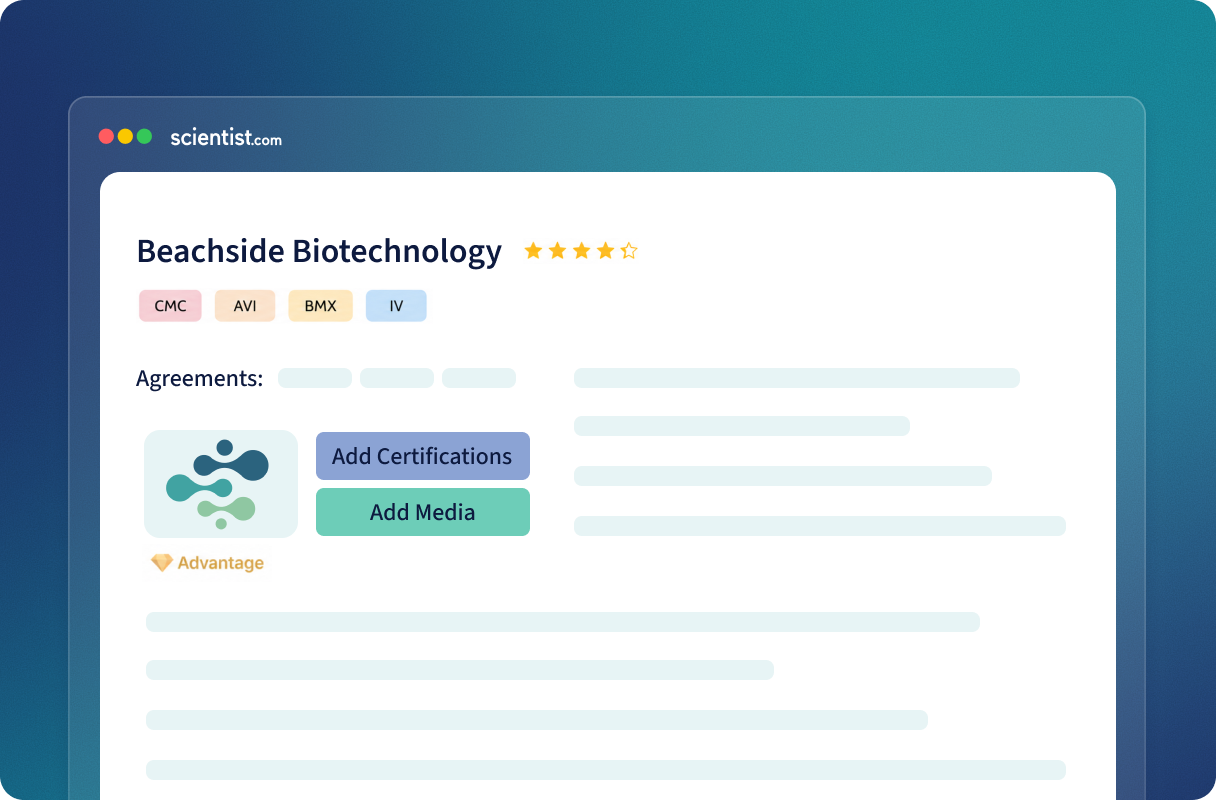
Task: Select the IV tag
Action: tap(396, 306)
